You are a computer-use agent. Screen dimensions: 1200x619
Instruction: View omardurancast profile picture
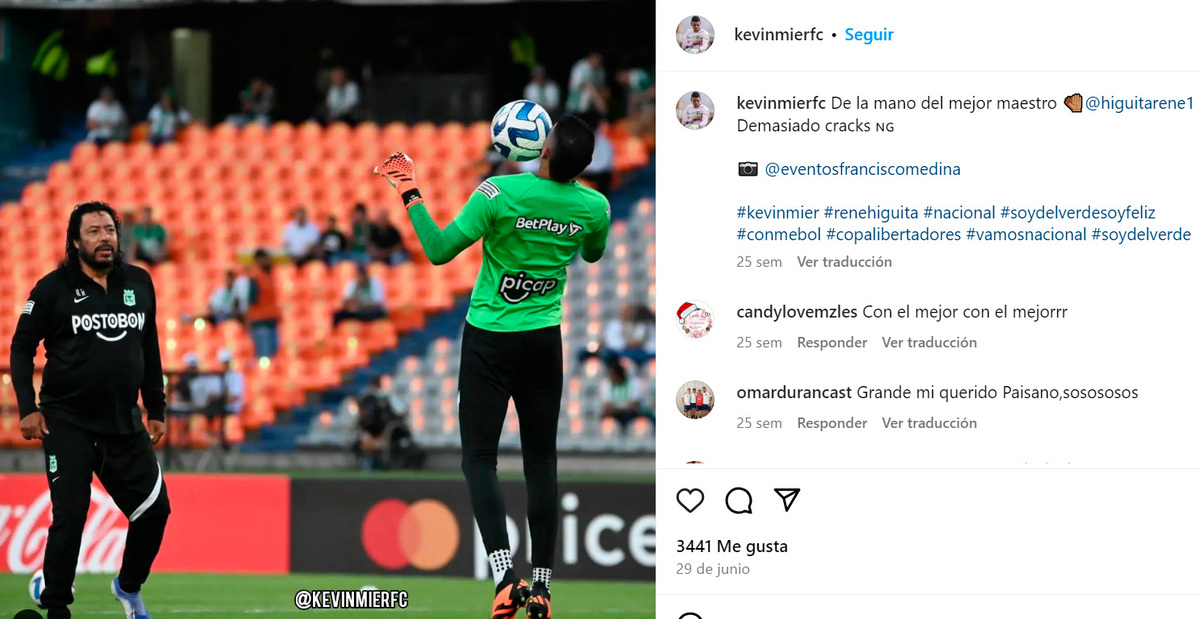pos(695,400)
